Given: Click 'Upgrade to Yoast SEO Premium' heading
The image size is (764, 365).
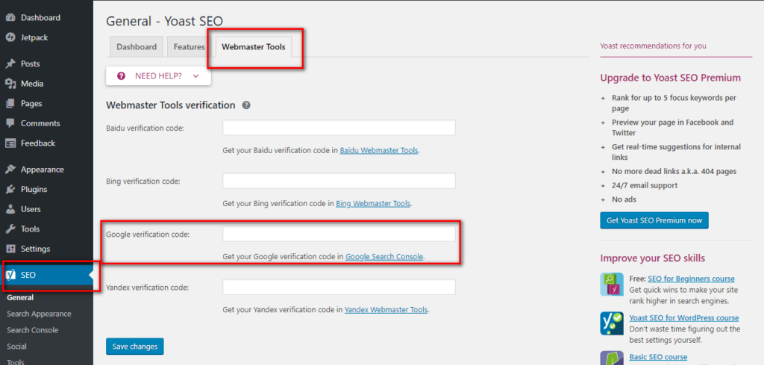Looking at the screenshot, I should [670, 78].
